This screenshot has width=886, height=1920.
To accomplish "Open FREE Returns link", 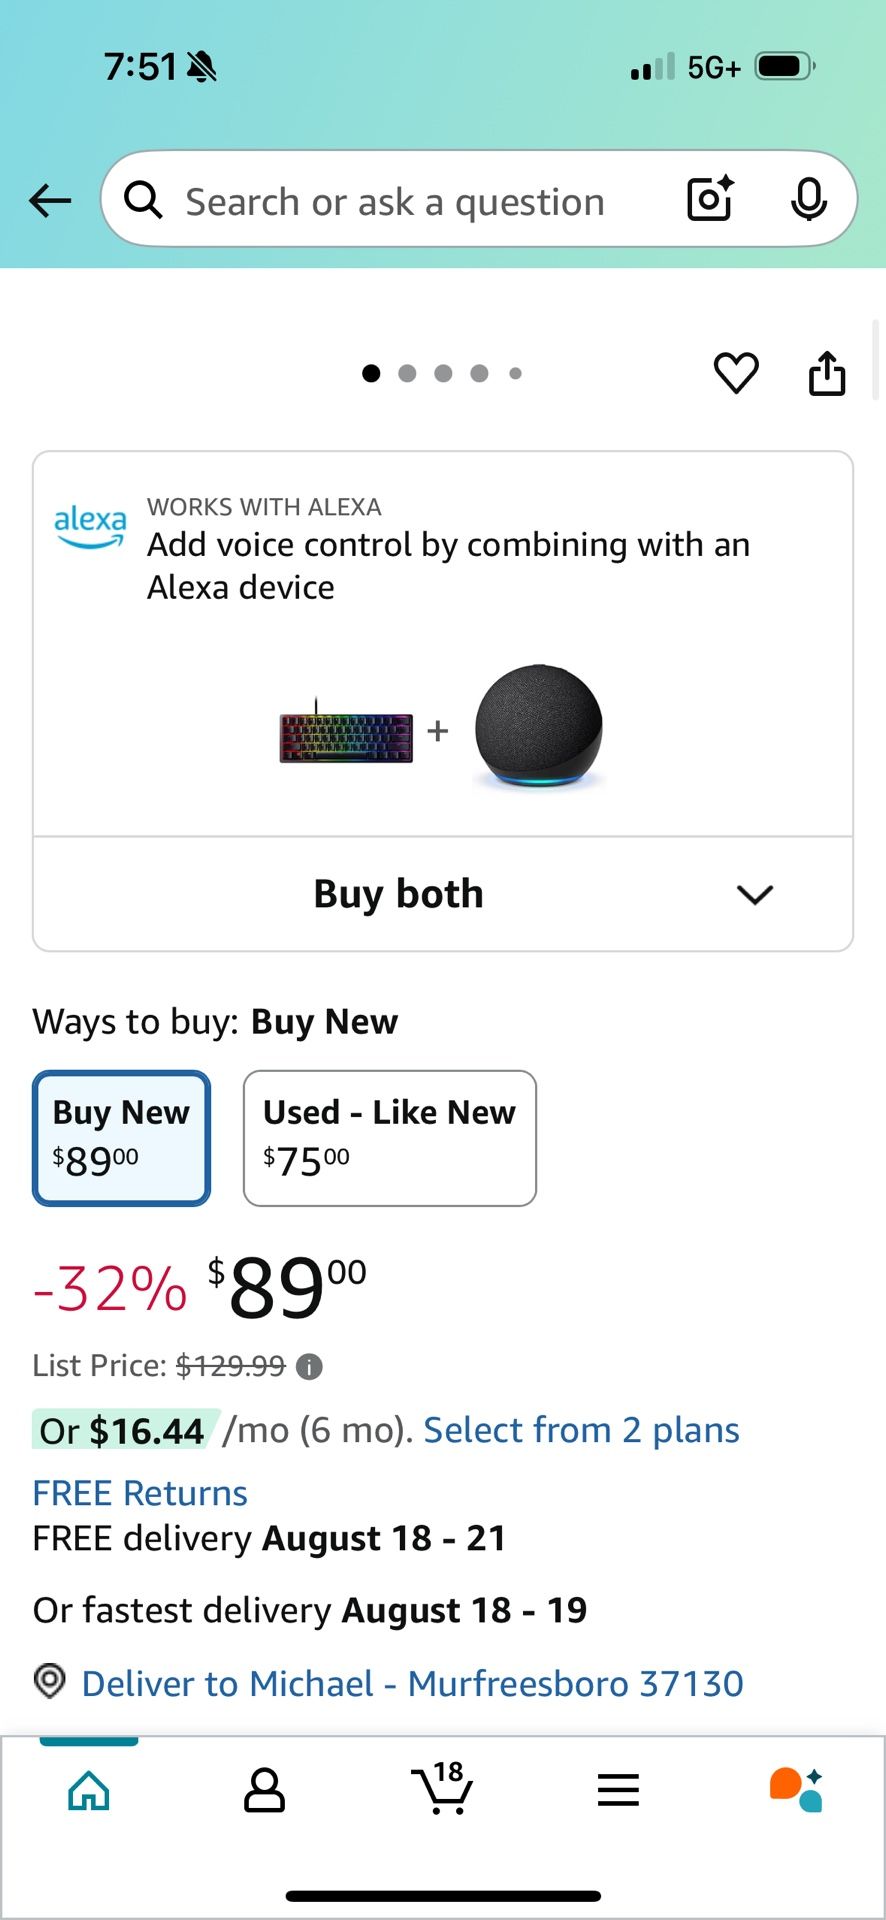I will point(140,1493).
